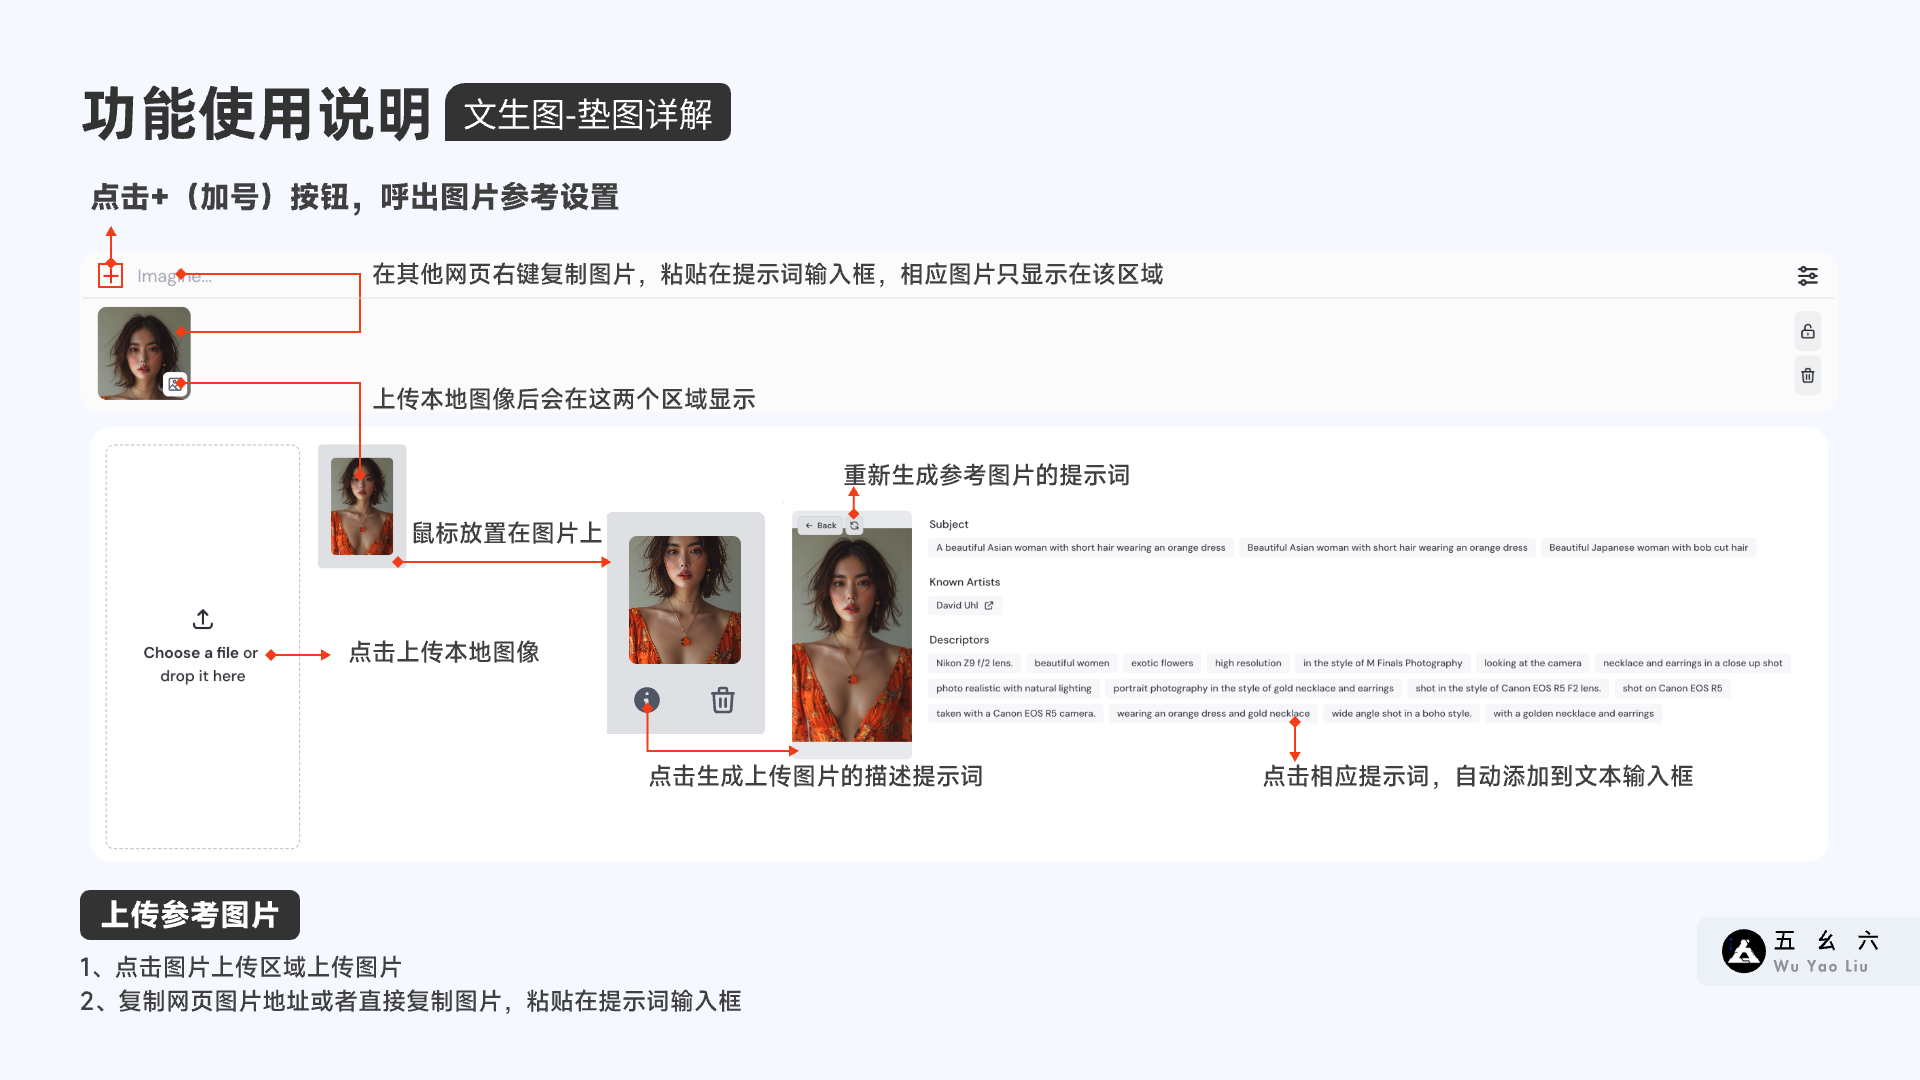Screen dimensions: 1920x1080
Task: Click 'wearing an orange dress and gold necklace' tag
Action: tap(1212, 714)
